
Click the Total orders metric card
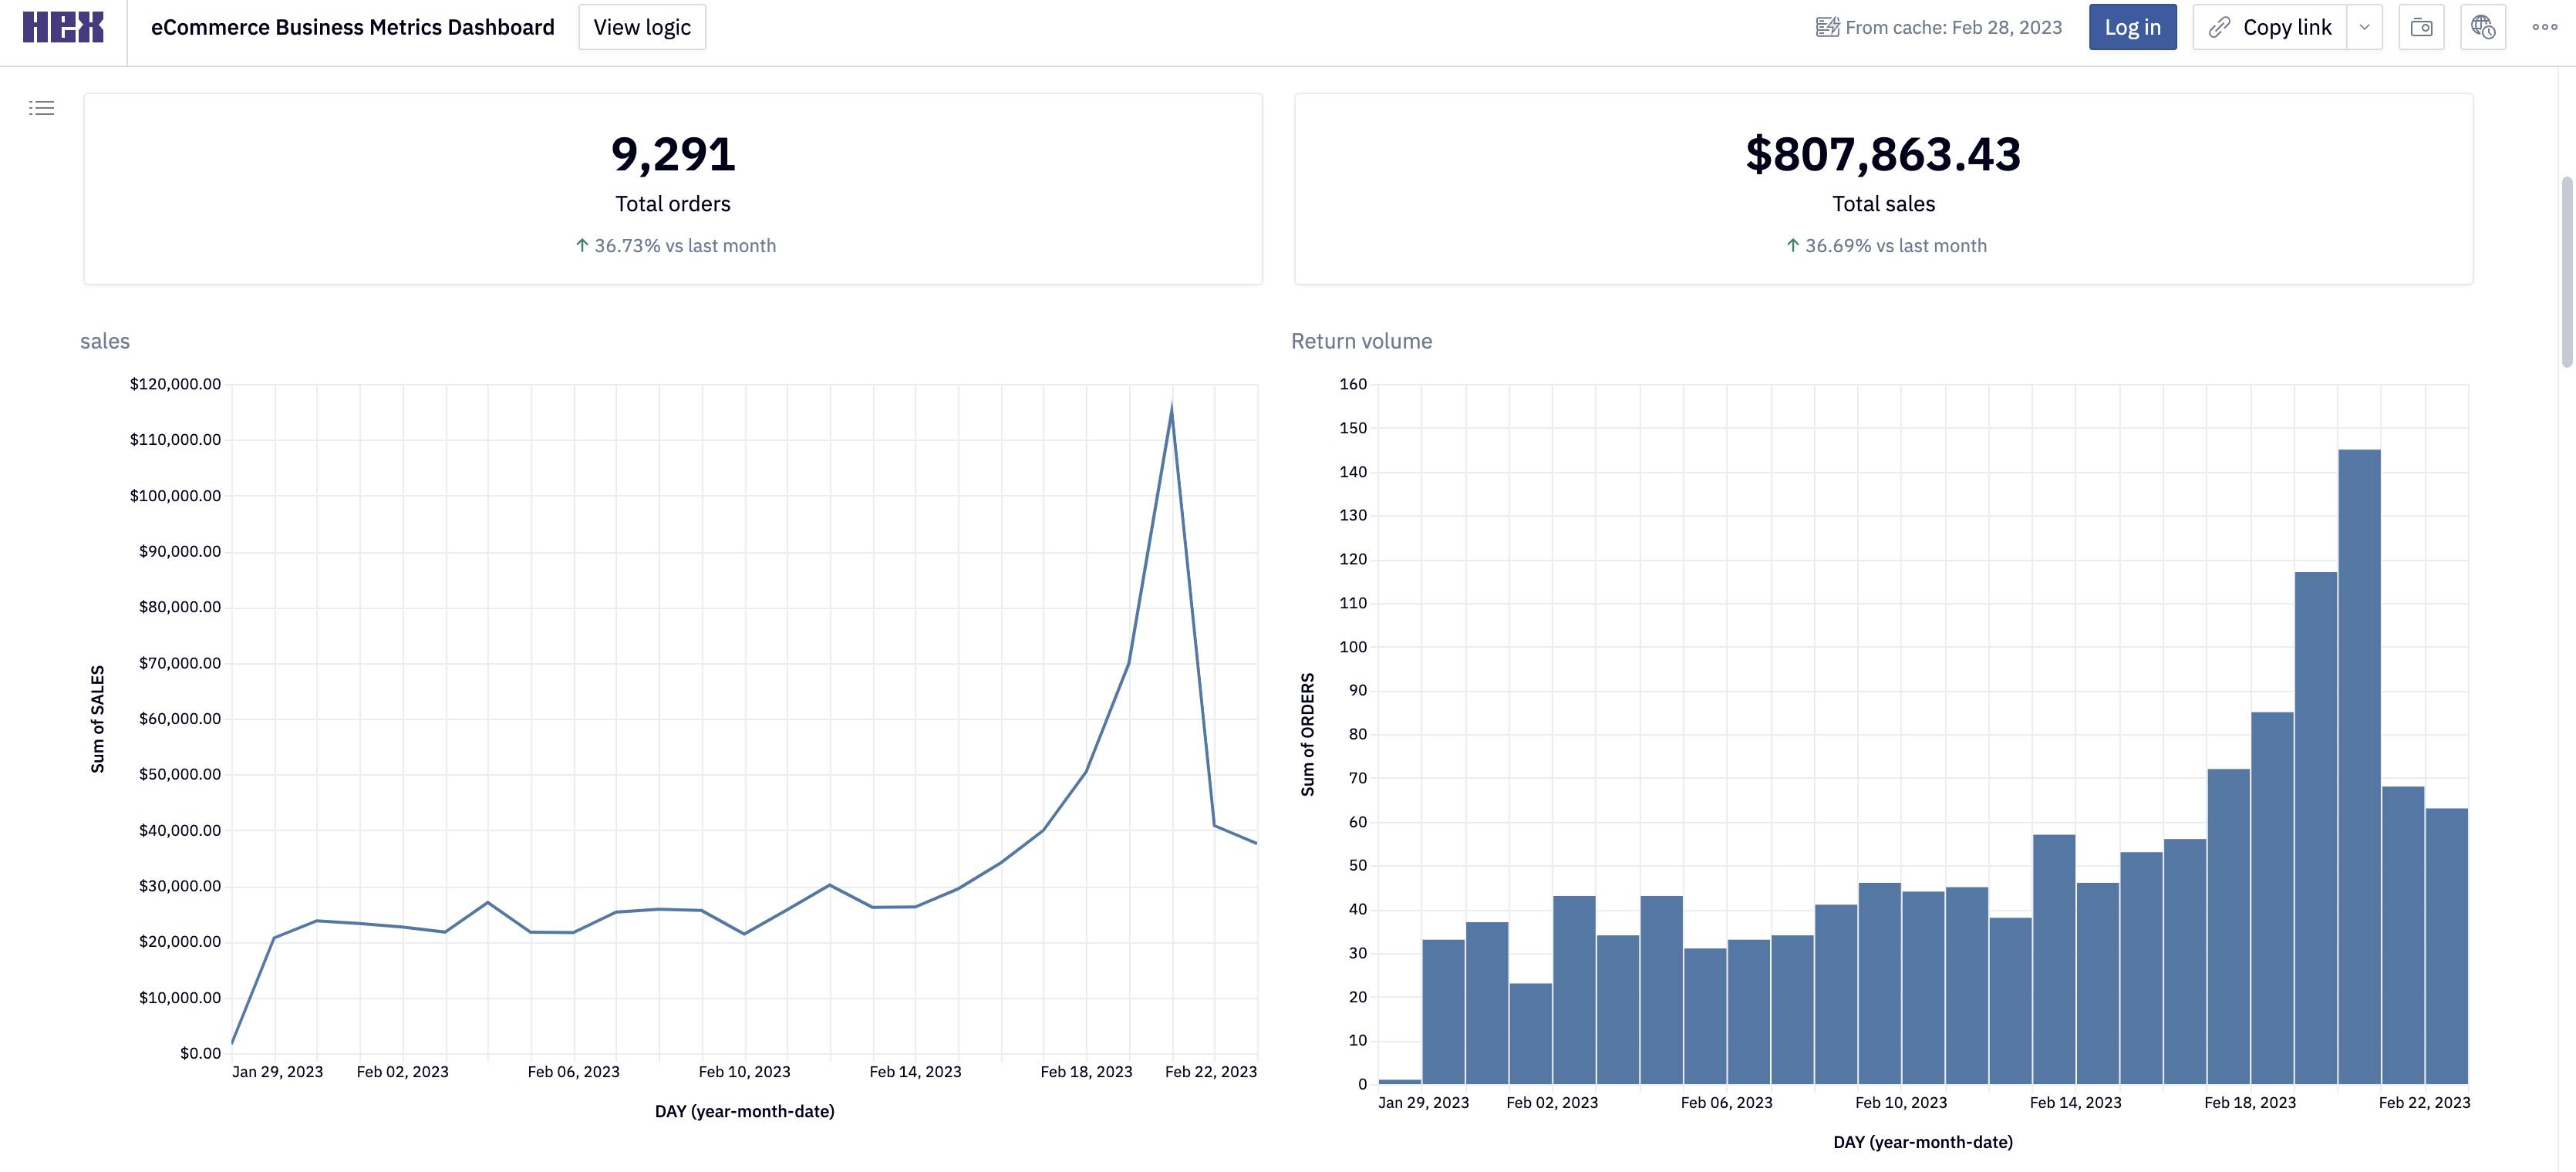pyautogui.click(x=672, y=189)
